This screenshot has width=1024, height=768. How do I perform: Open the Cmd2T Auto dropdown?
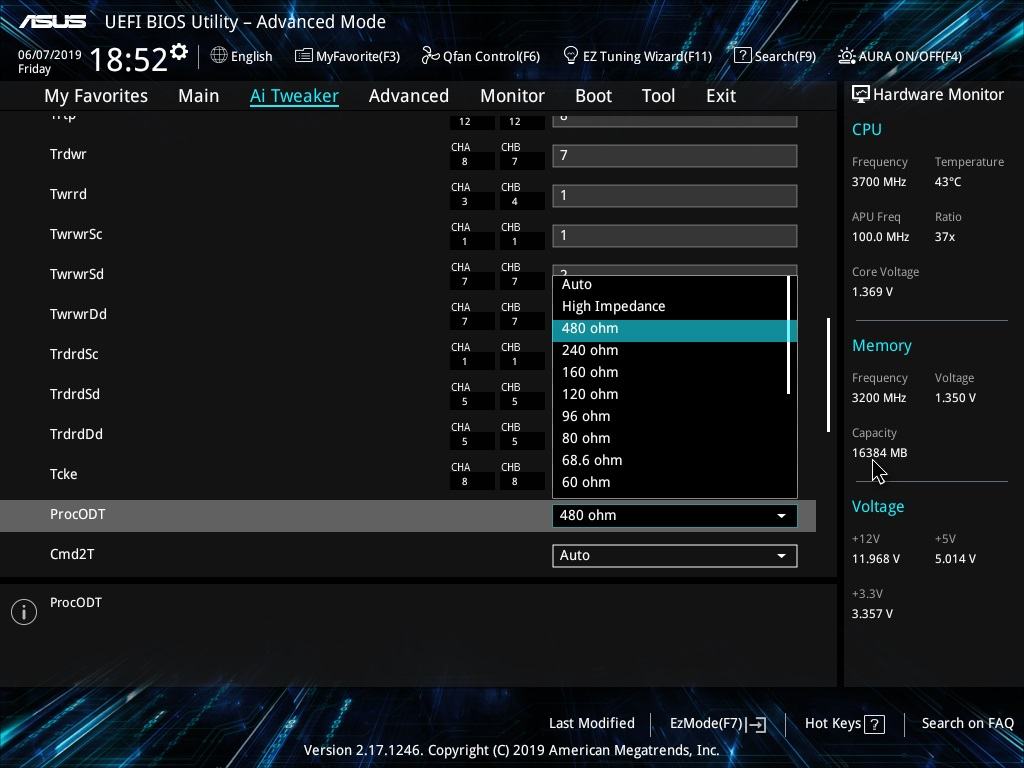click(x=675, y=556)
